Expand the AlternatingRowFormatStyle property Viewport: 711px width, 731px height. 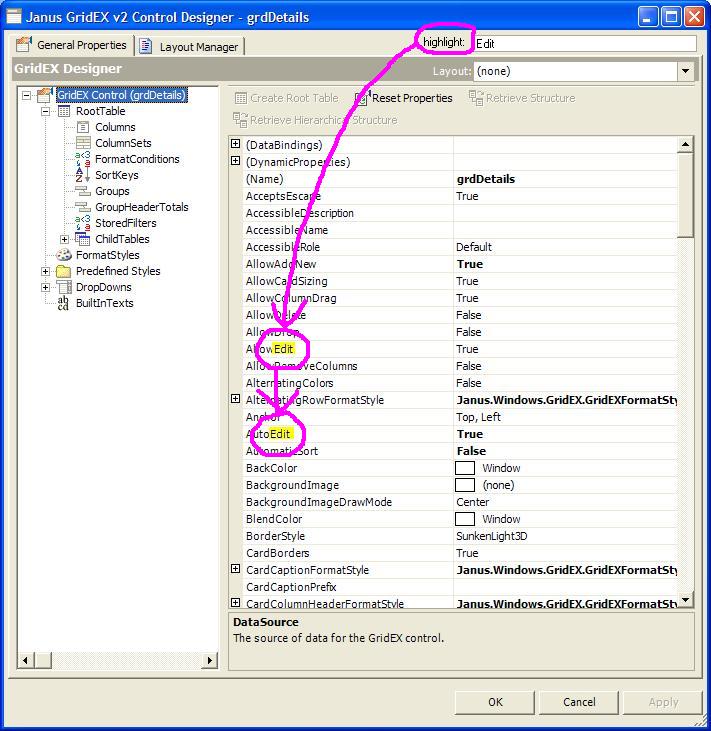coord(235,399)
